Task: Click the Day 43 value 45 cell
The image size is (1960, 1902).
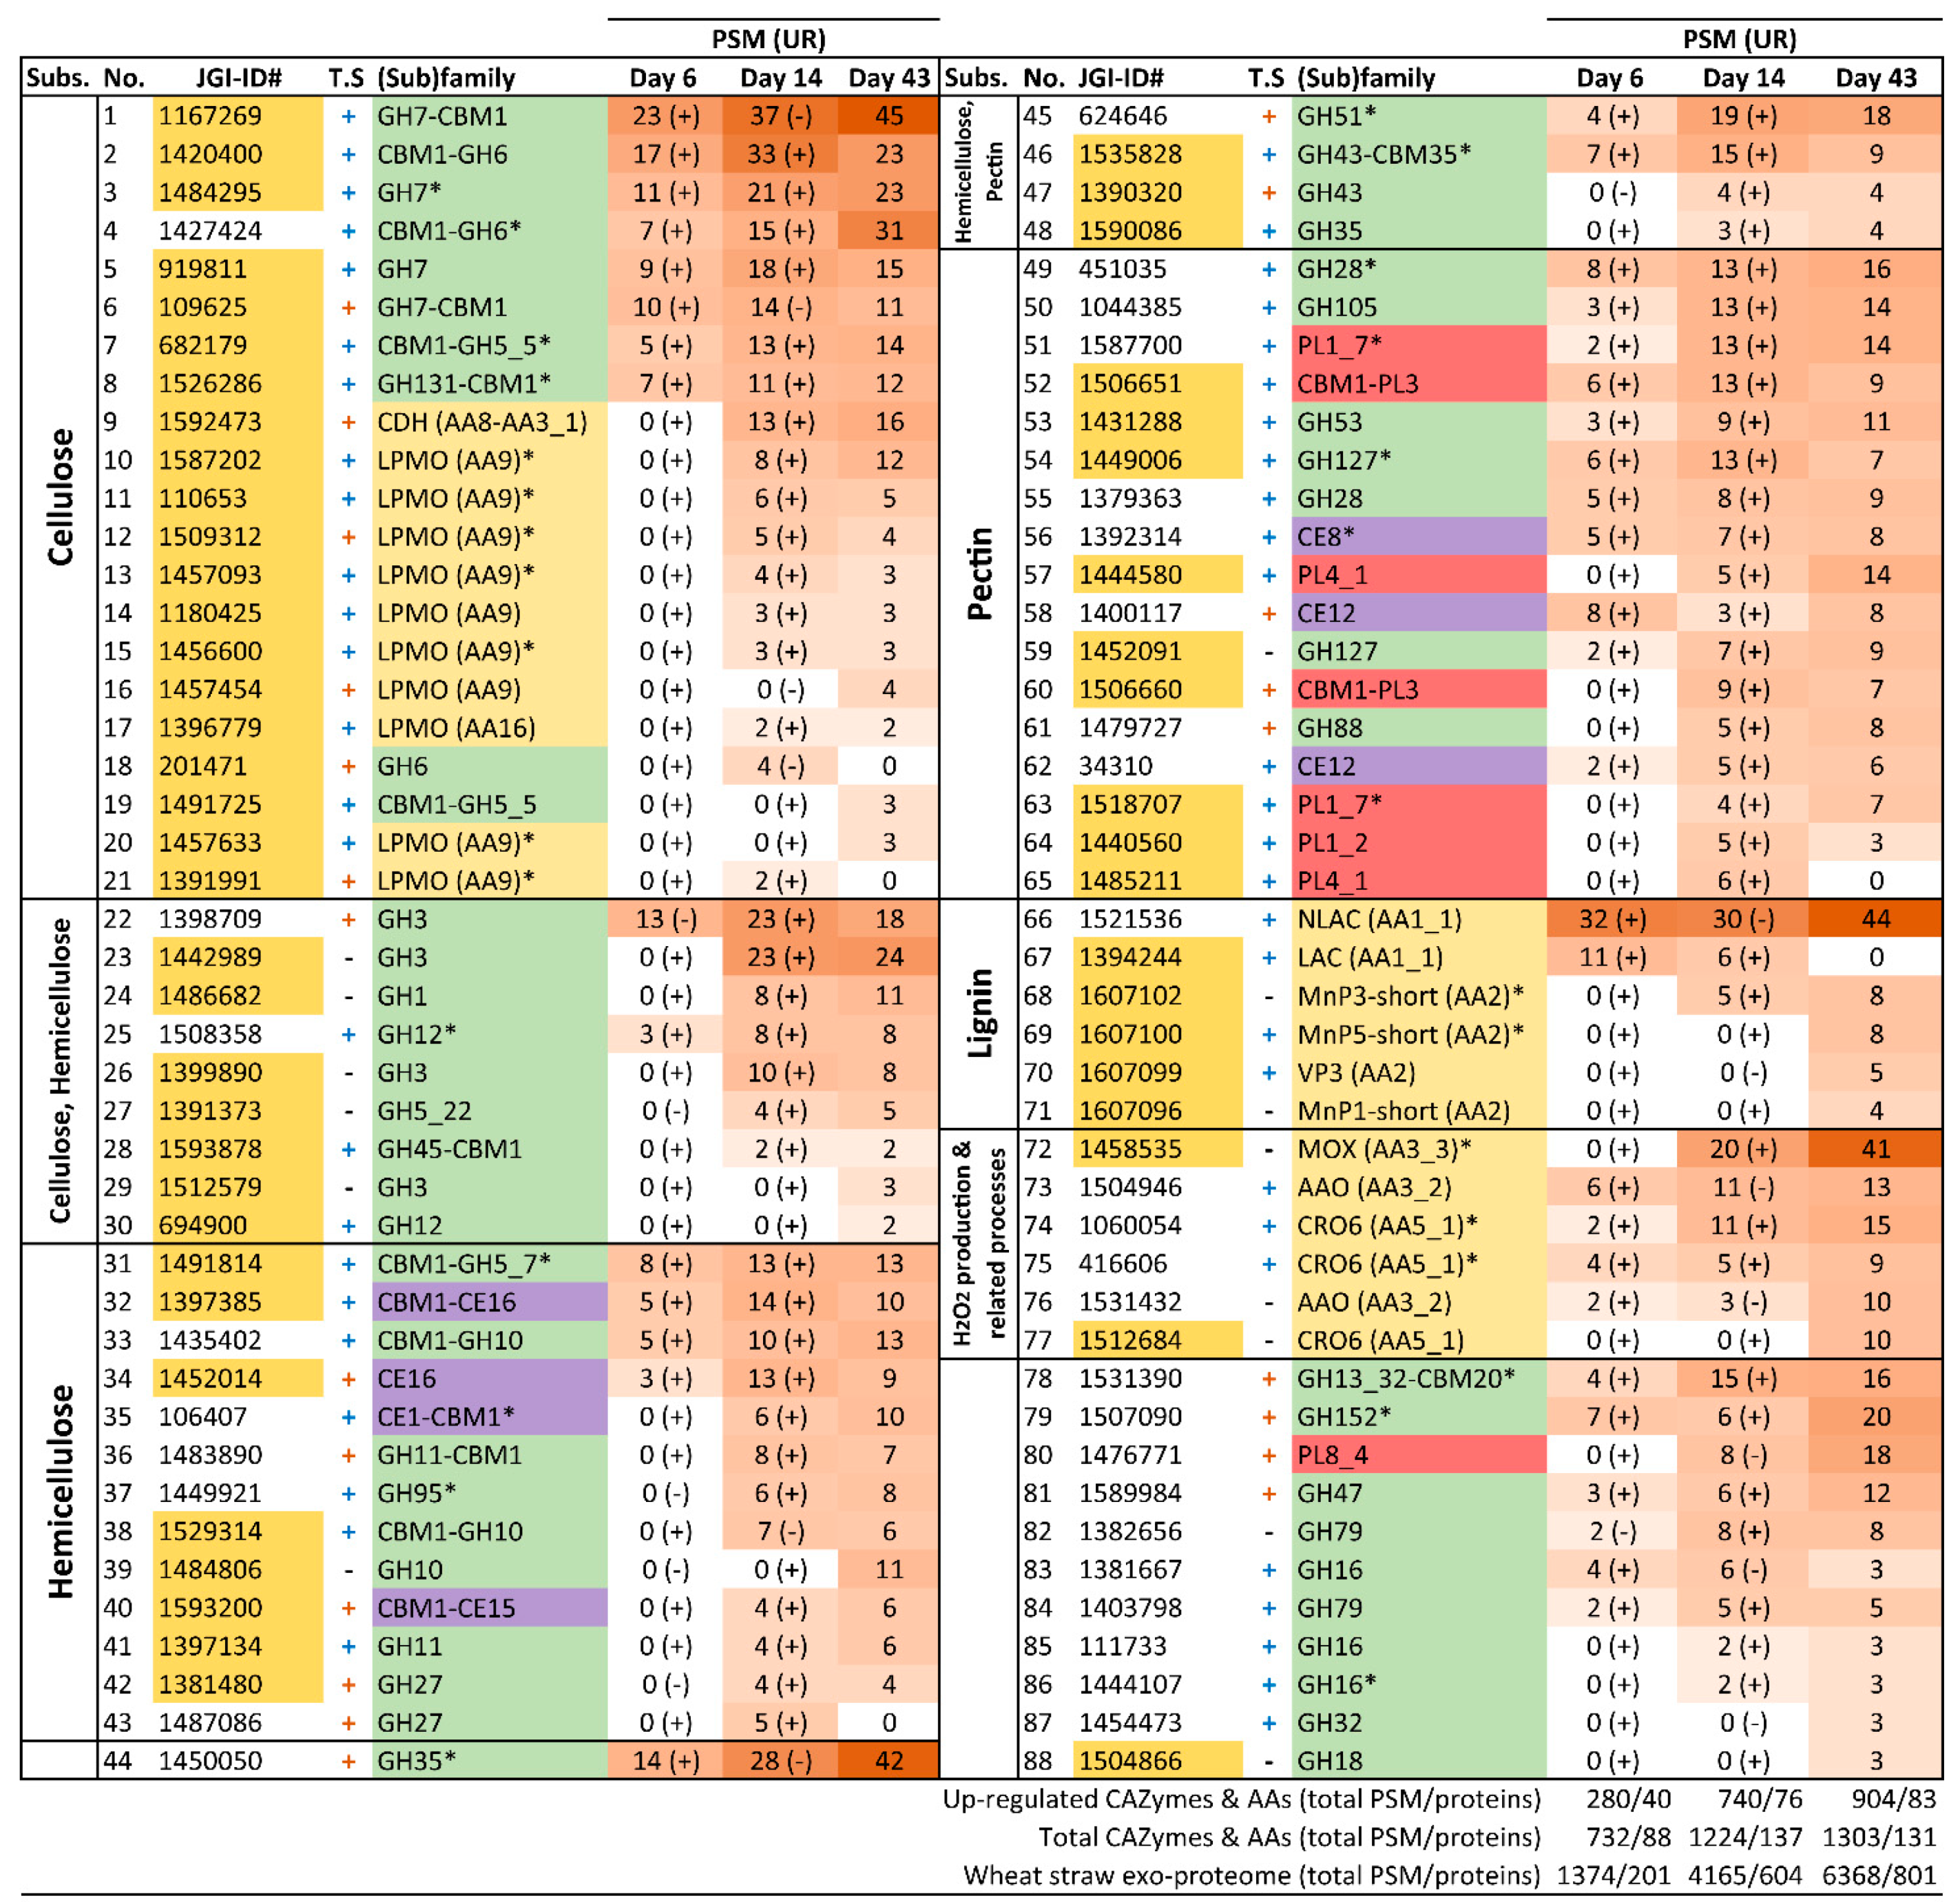Action: point(888,116)
